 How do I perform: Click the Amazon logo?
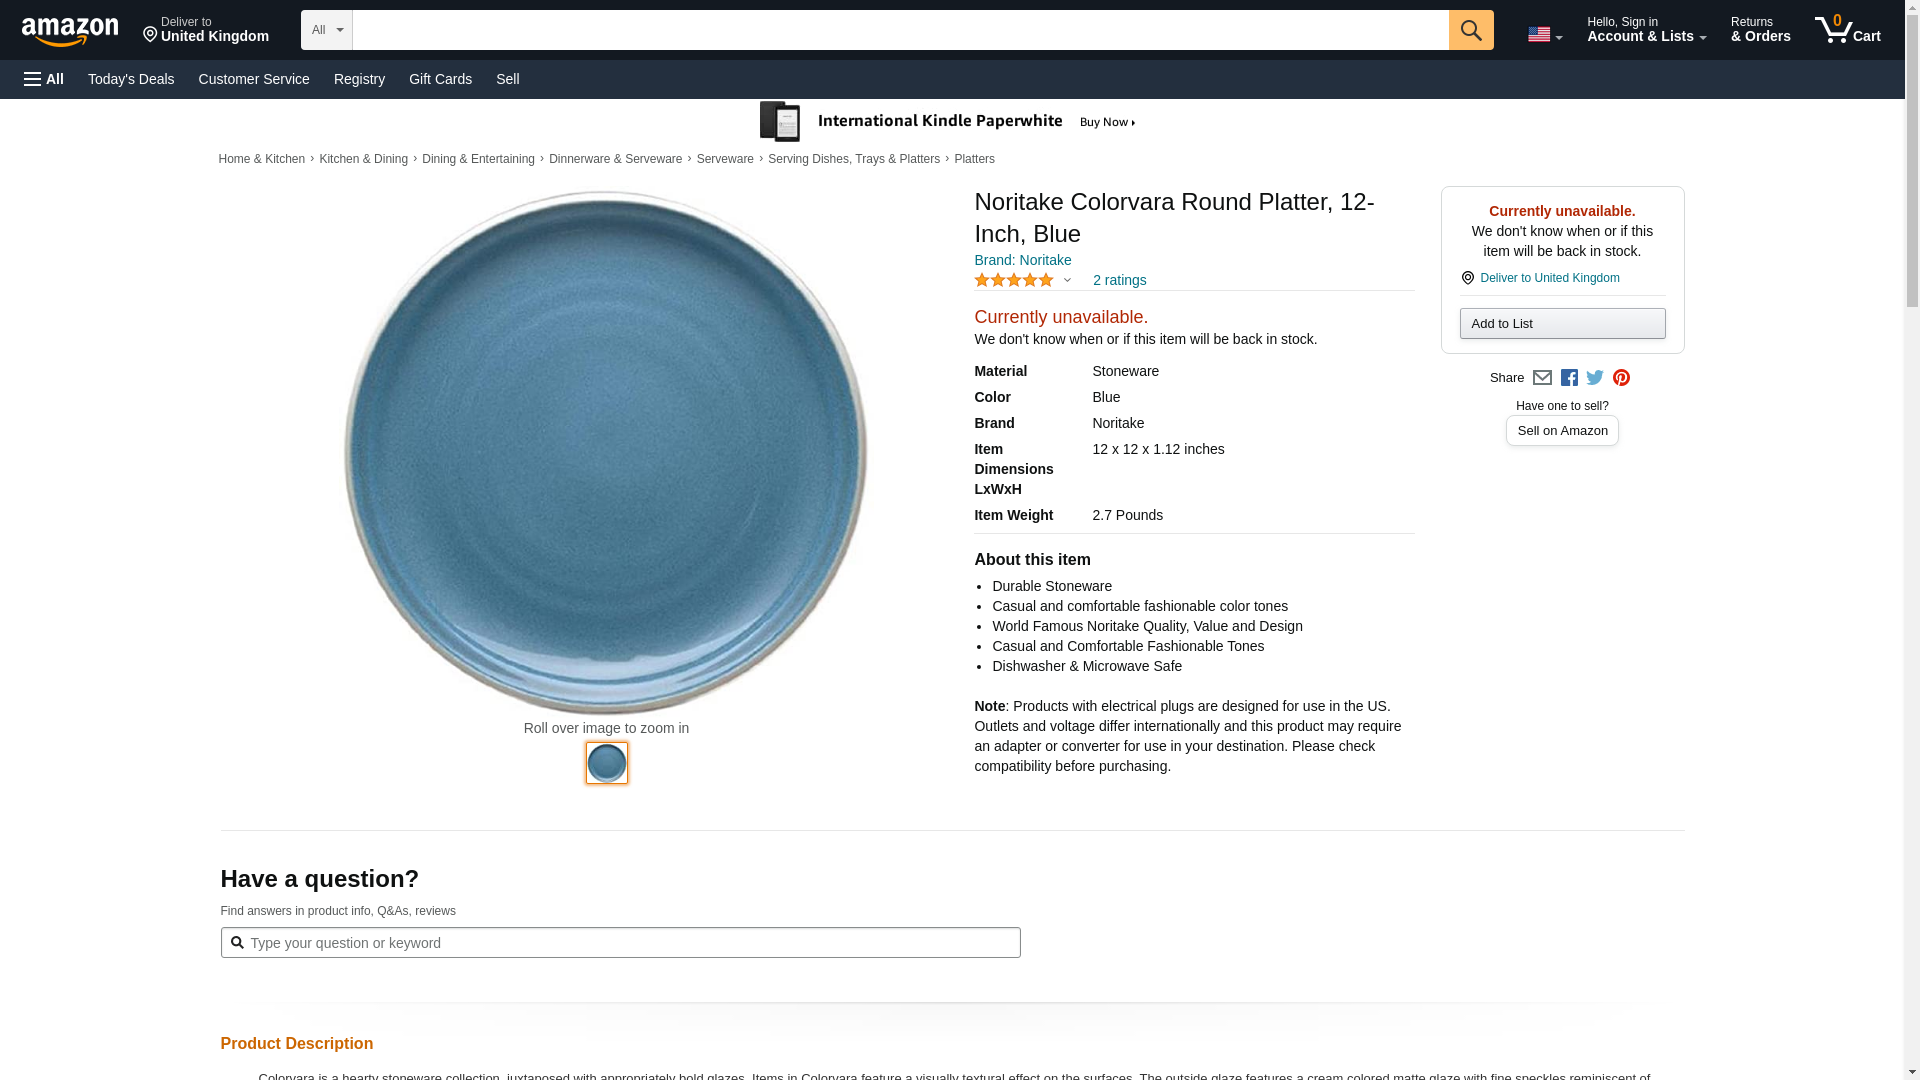[70, 31]
